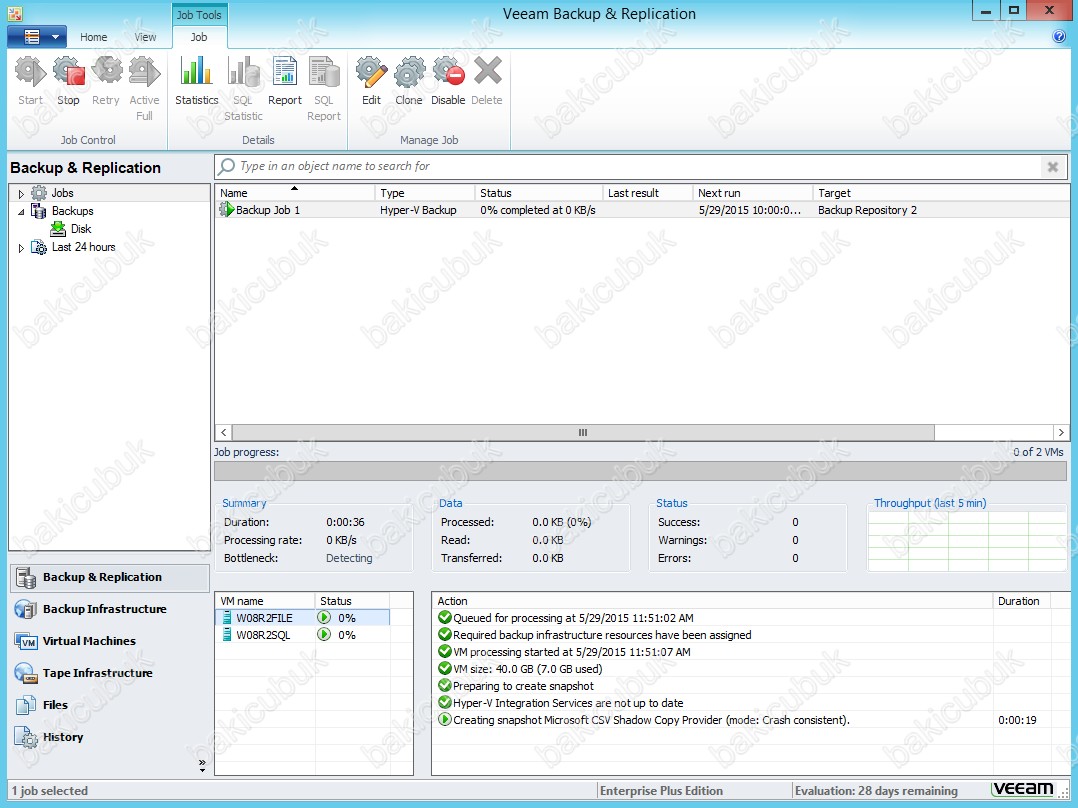Sort by the Target column header

click(x=940, y=193)
